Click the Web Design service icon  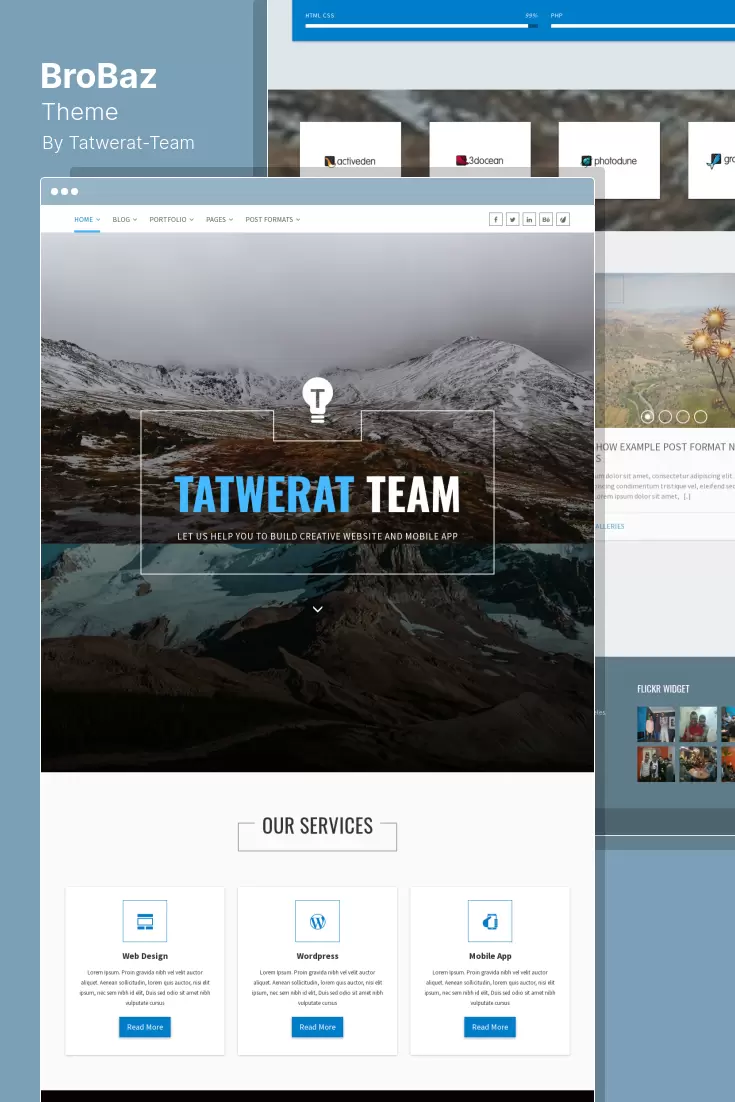(x=145, y=921)
